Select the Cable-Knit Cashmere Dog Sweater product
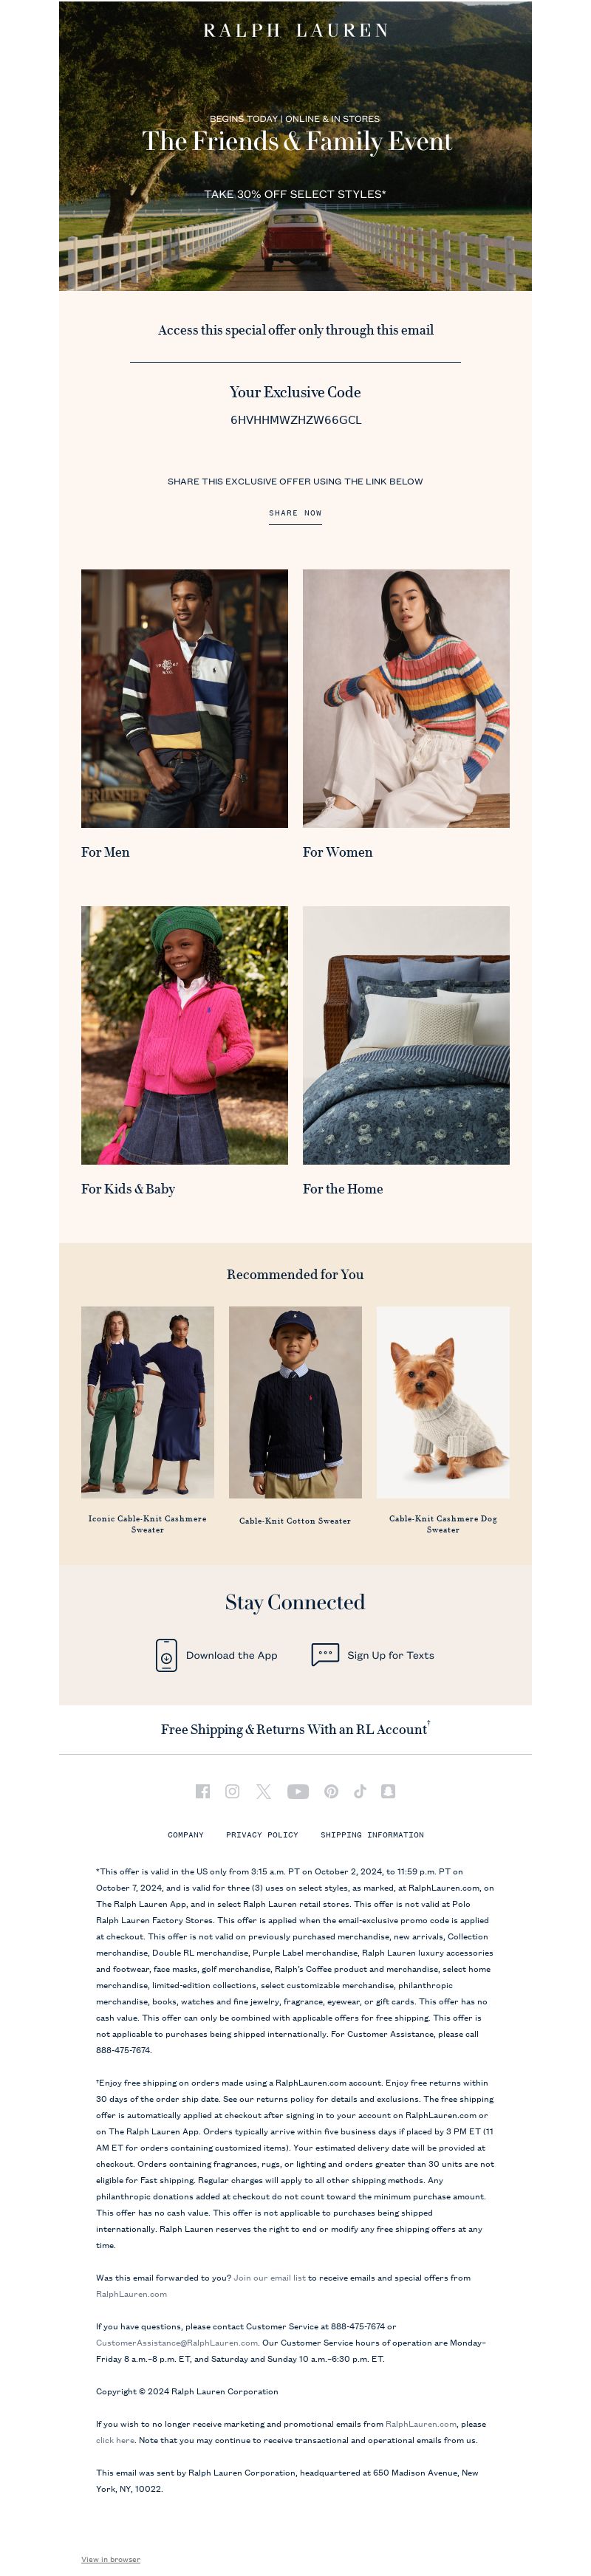The width and height of the screenshot is (591, 2576). point(443,1420)
